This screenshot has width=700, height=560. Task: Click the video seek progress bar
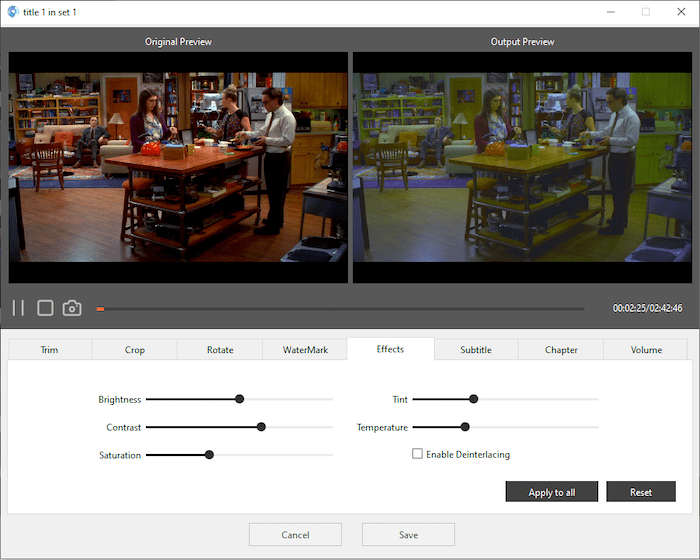(340, 309)
